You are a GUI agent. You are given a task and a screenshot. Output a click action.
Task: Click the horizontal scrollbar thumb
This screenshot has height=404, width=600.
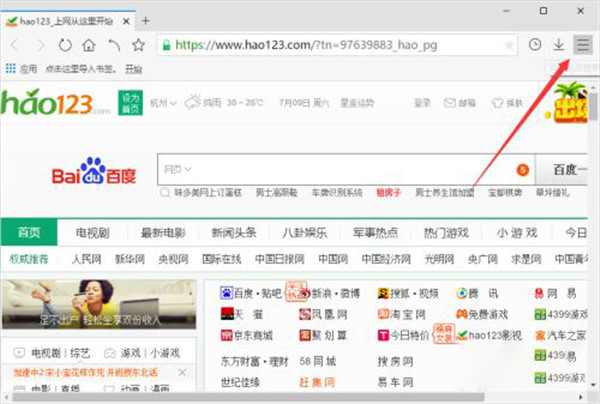248,397
